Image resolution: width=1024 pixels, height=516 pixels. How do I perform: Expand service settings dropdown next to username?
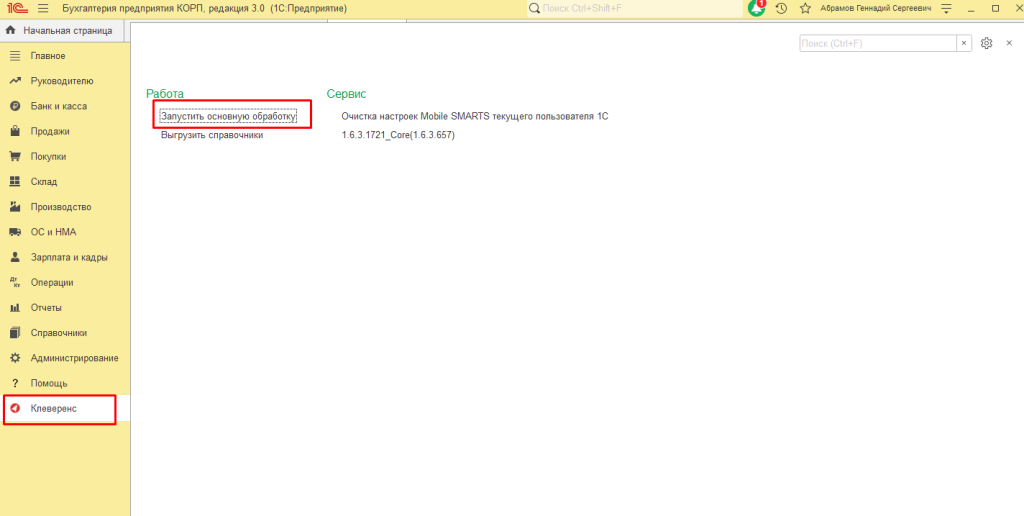pos(946,8)
